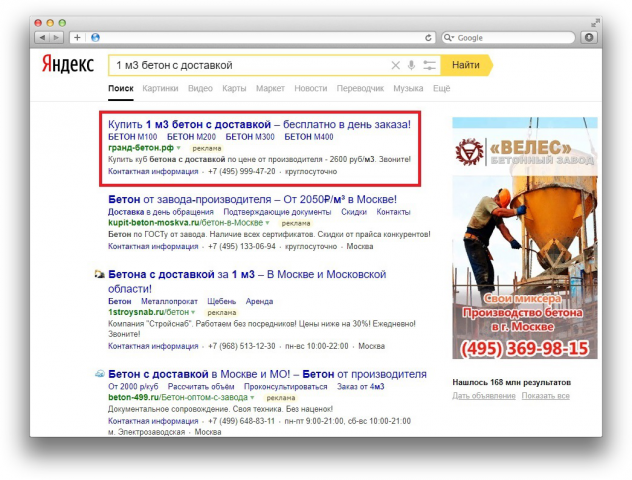Click the реклама label beside гранд-бетон.рф
The width and height of the screenshot is (632, 480).
coord(206,148)
